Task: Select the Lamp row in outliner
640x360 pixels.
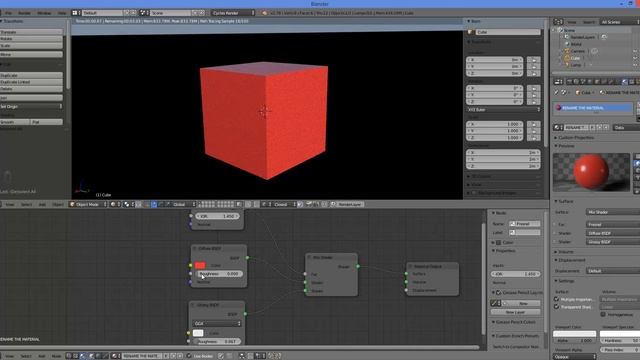Action: pos(576,64)
